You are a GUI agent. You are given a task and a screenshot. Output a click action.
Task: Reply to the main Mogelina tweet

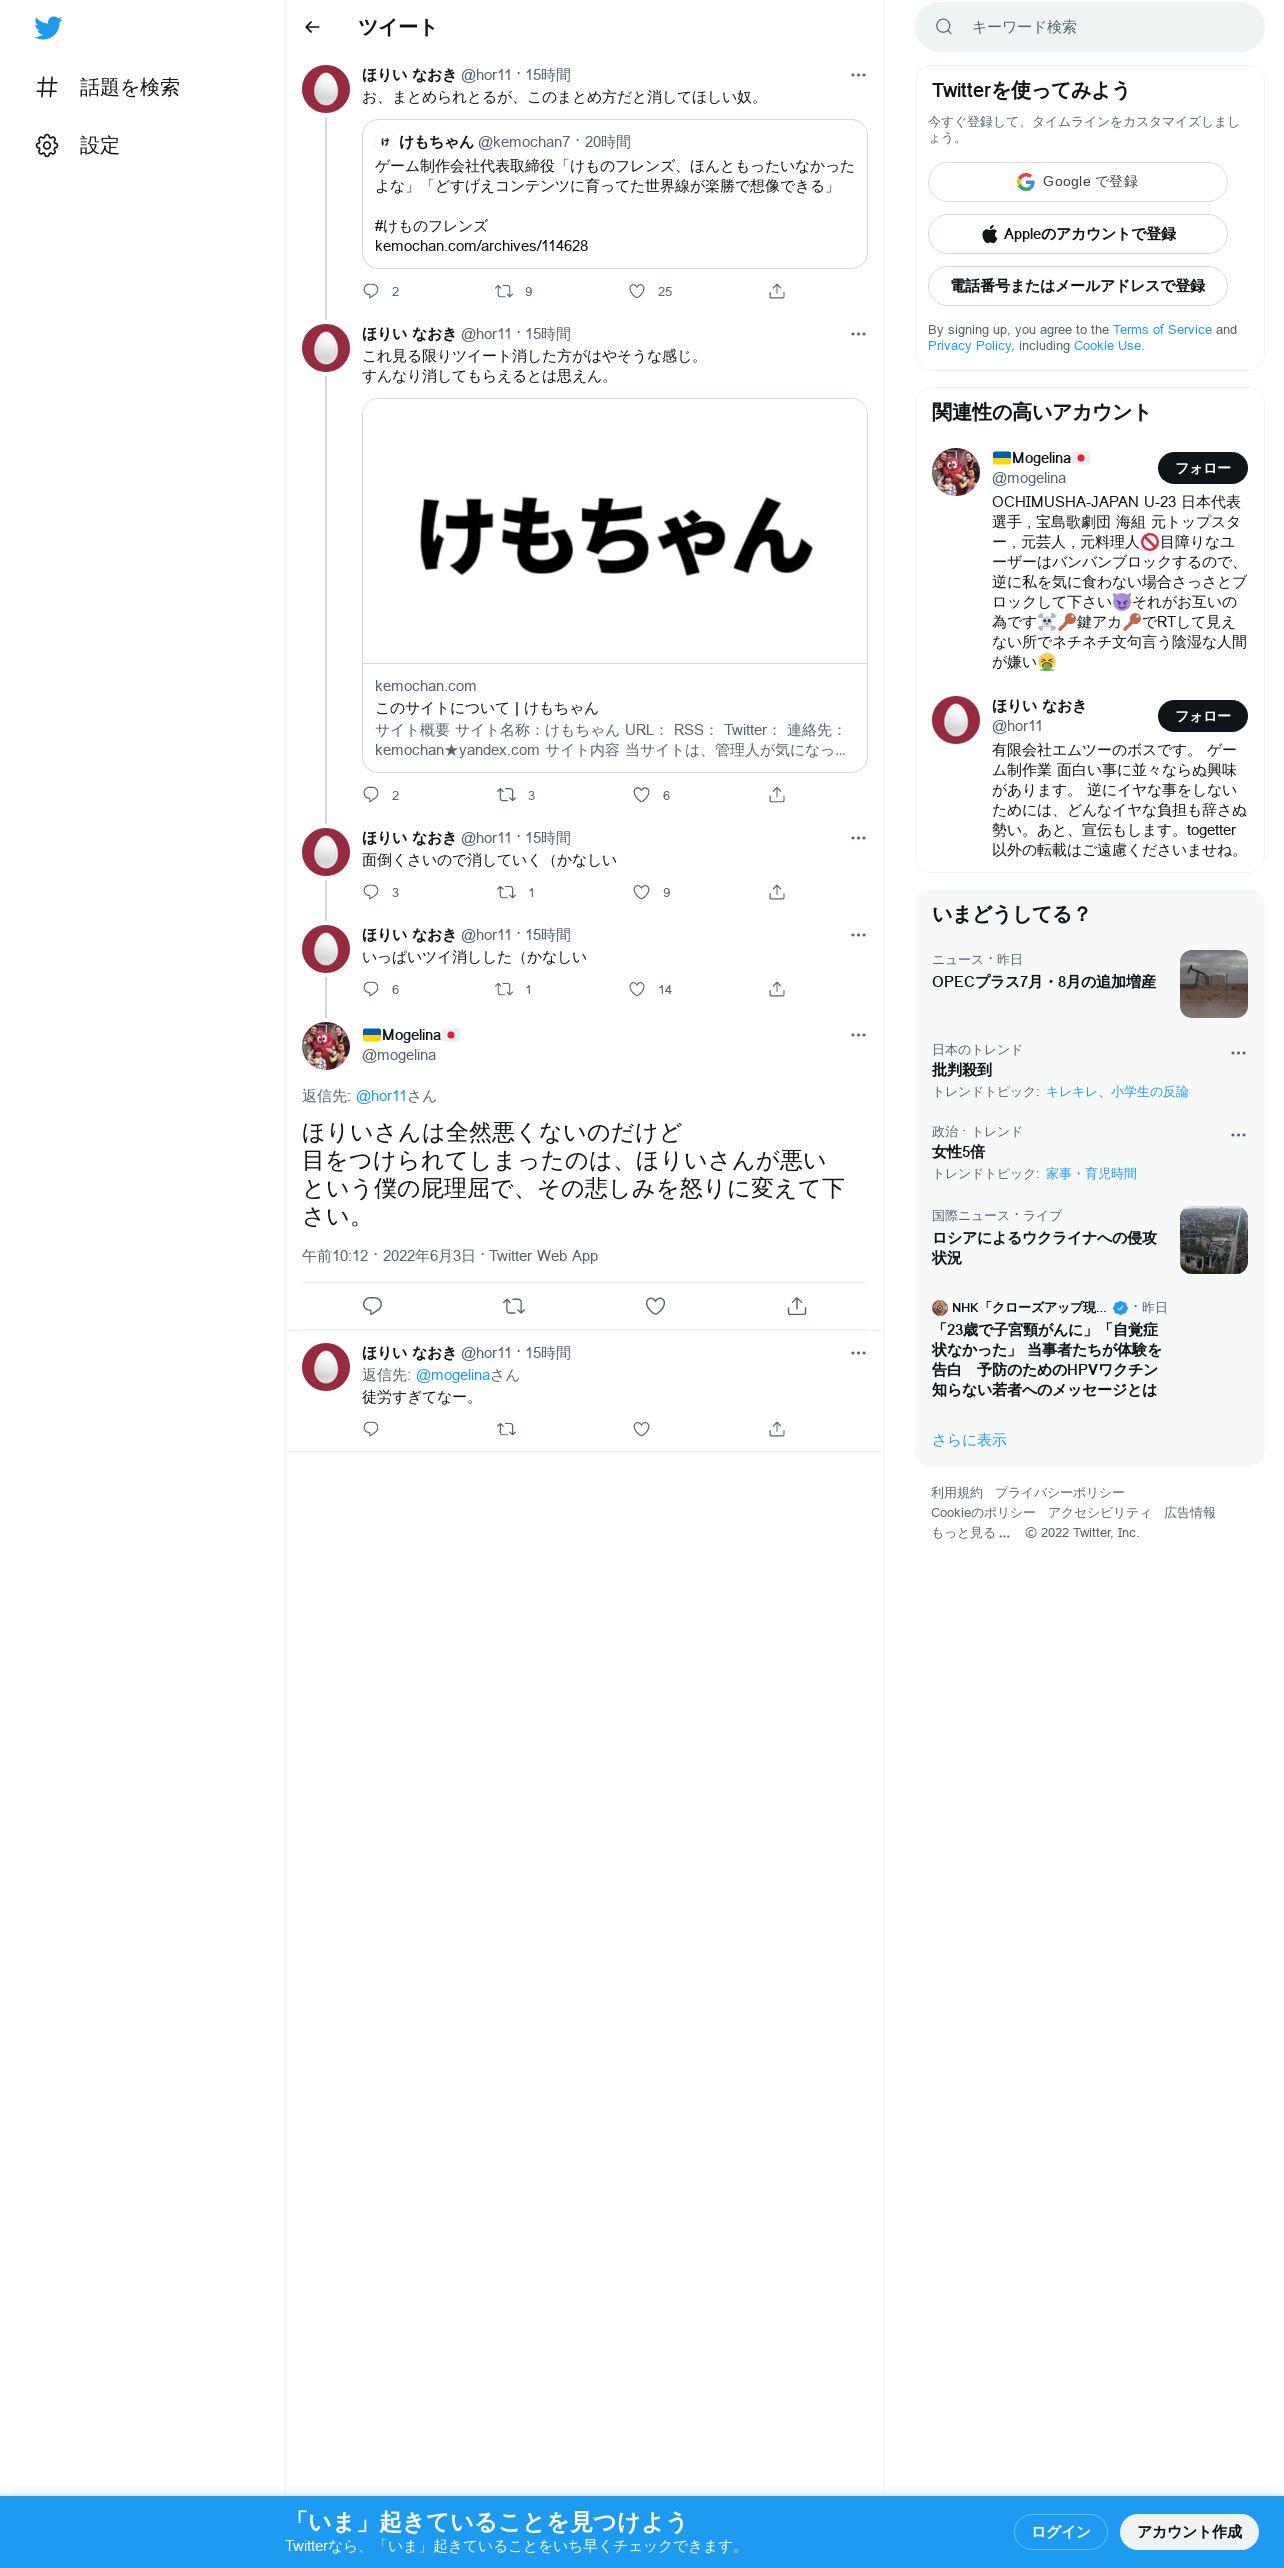point(372,1306)
